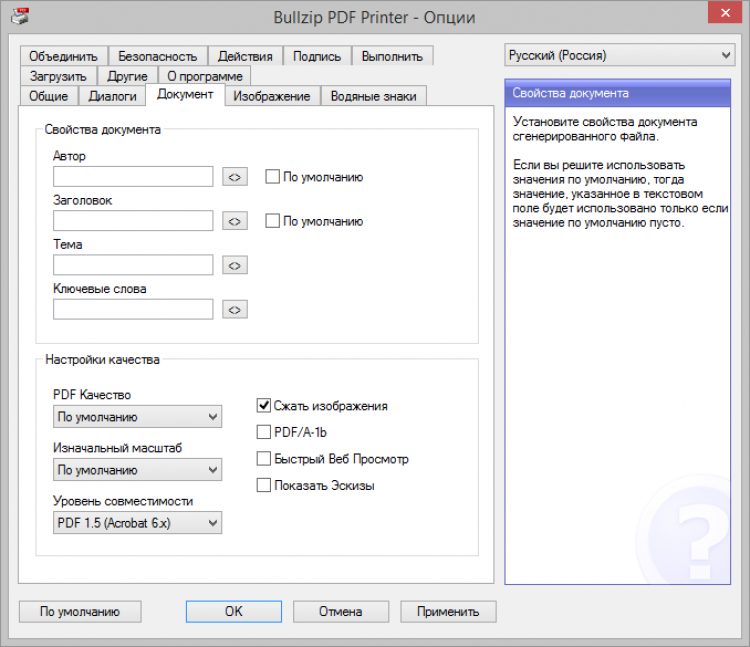Open the PDF Качество dropdown

point(137,417)
